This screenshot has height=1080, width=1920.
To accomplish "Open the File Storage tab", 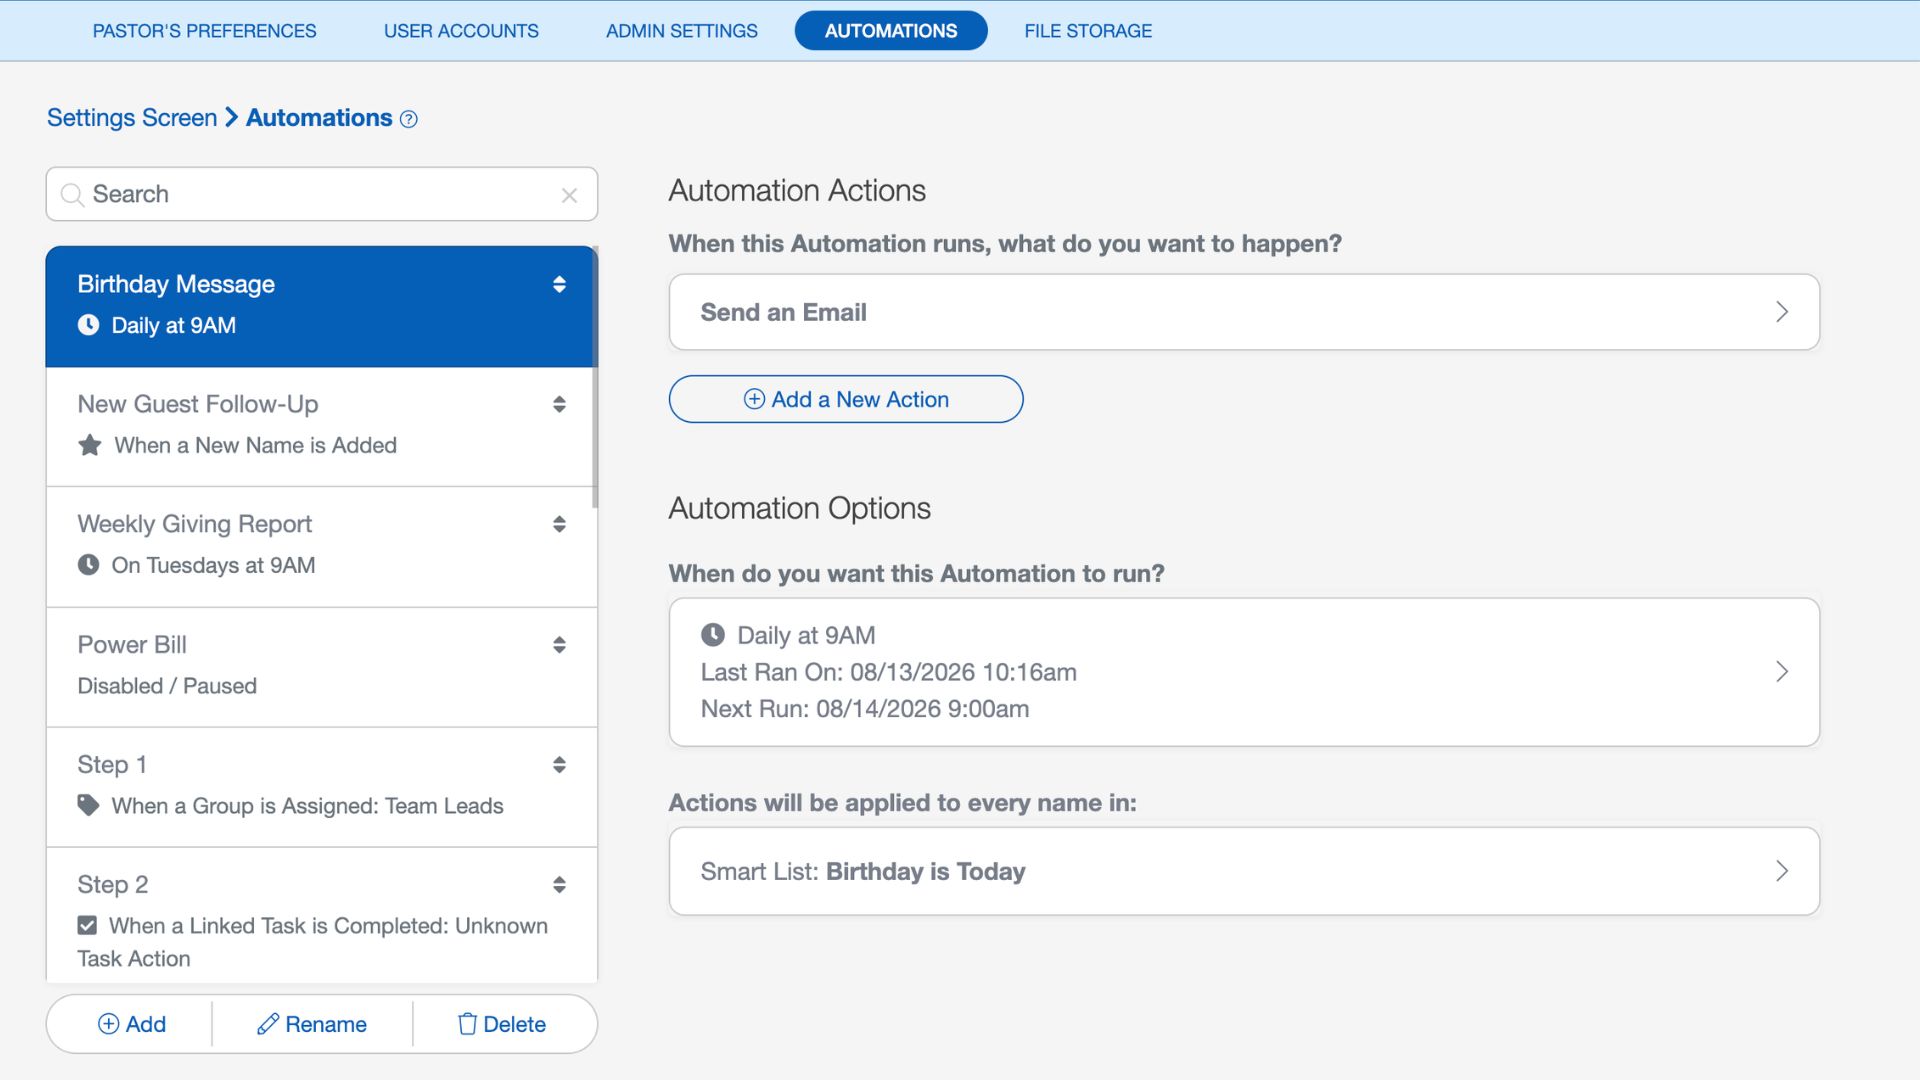I will tap(1088, 31).
